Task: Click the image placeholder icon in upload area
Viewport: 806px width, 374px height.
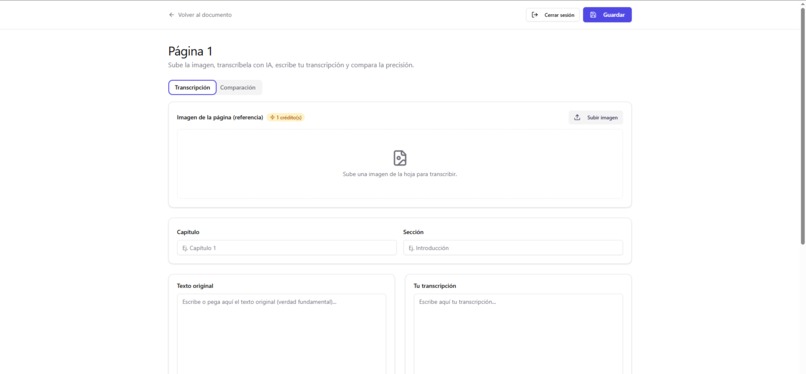Action: click(400, 158)
